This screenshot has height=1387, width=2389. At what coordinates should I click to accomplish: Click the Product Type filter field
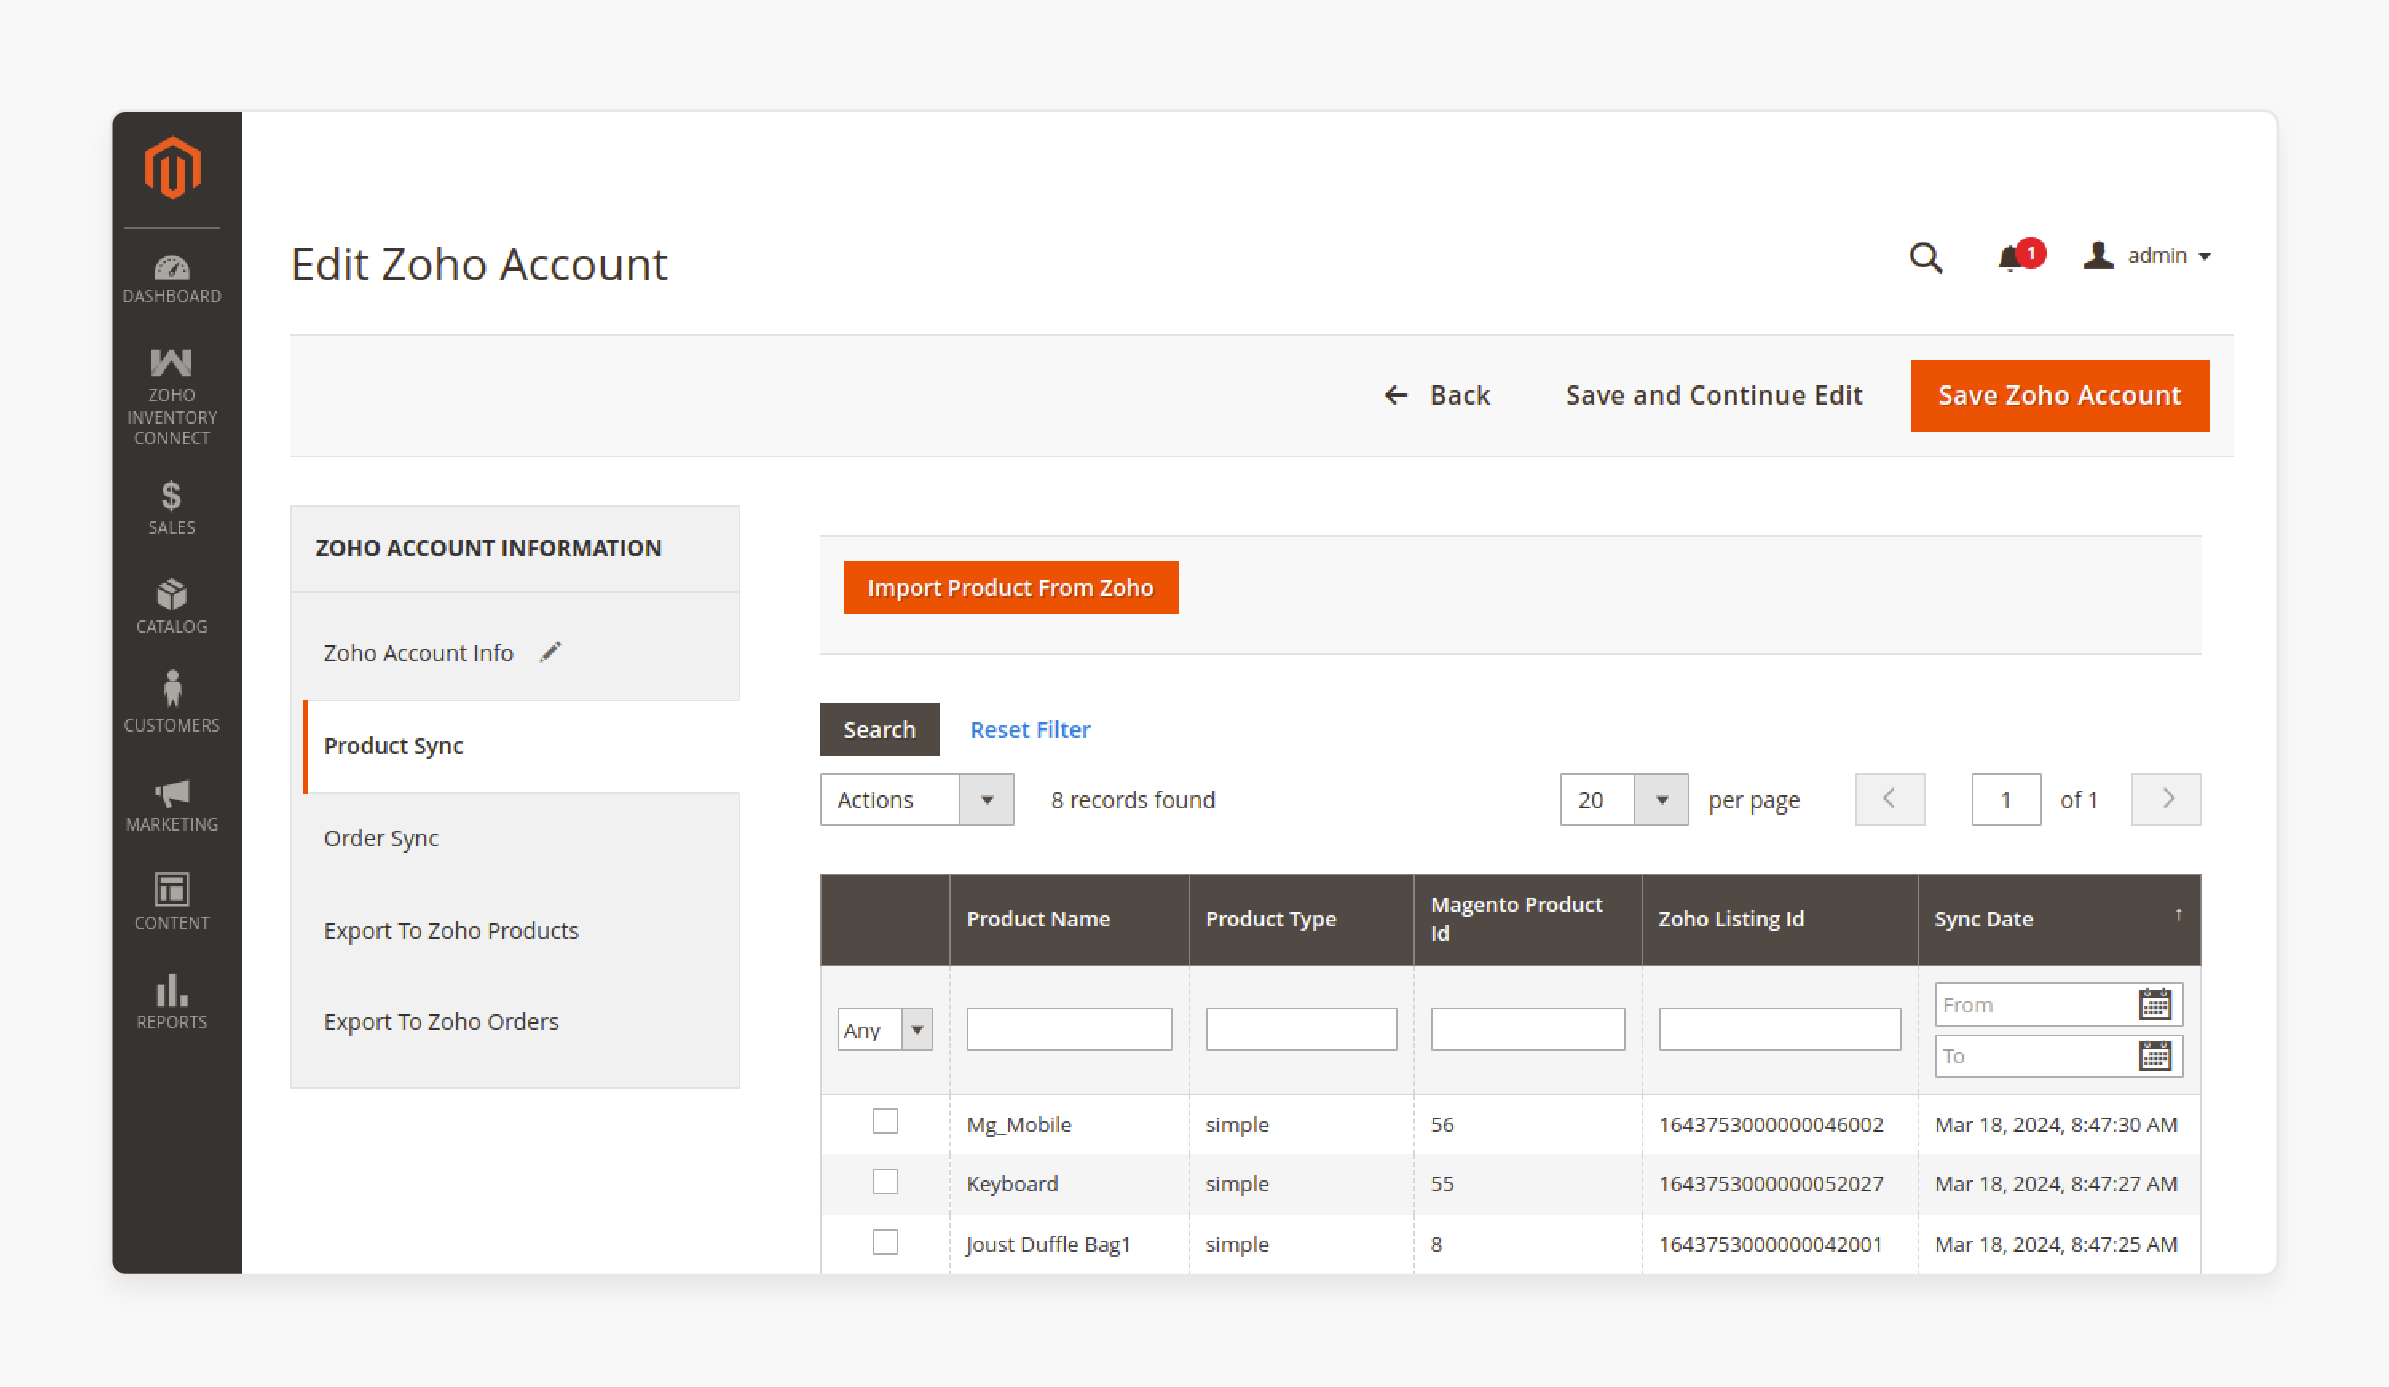click(x=1301, y=1029)
